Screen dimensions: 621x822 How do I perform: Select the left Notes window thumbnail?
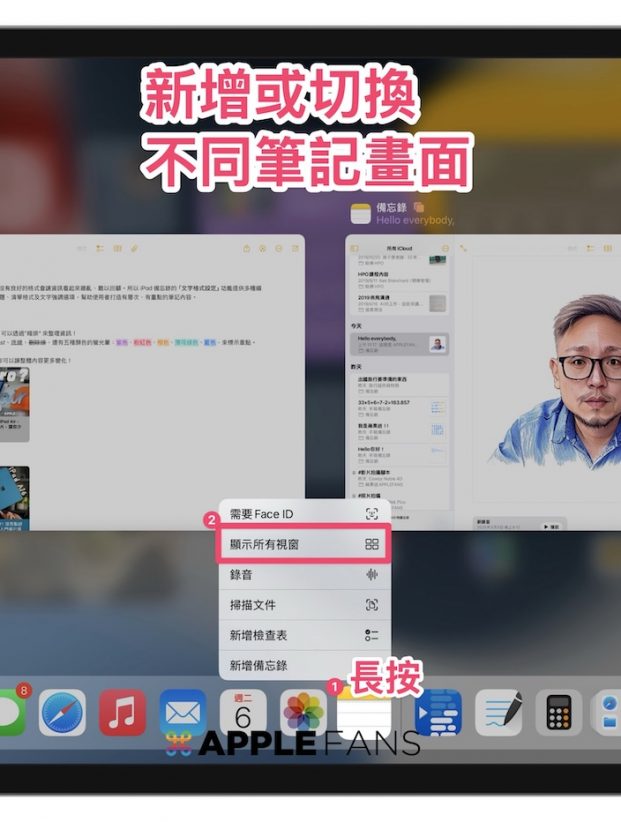pyautogui.click(x=150, y=380)
